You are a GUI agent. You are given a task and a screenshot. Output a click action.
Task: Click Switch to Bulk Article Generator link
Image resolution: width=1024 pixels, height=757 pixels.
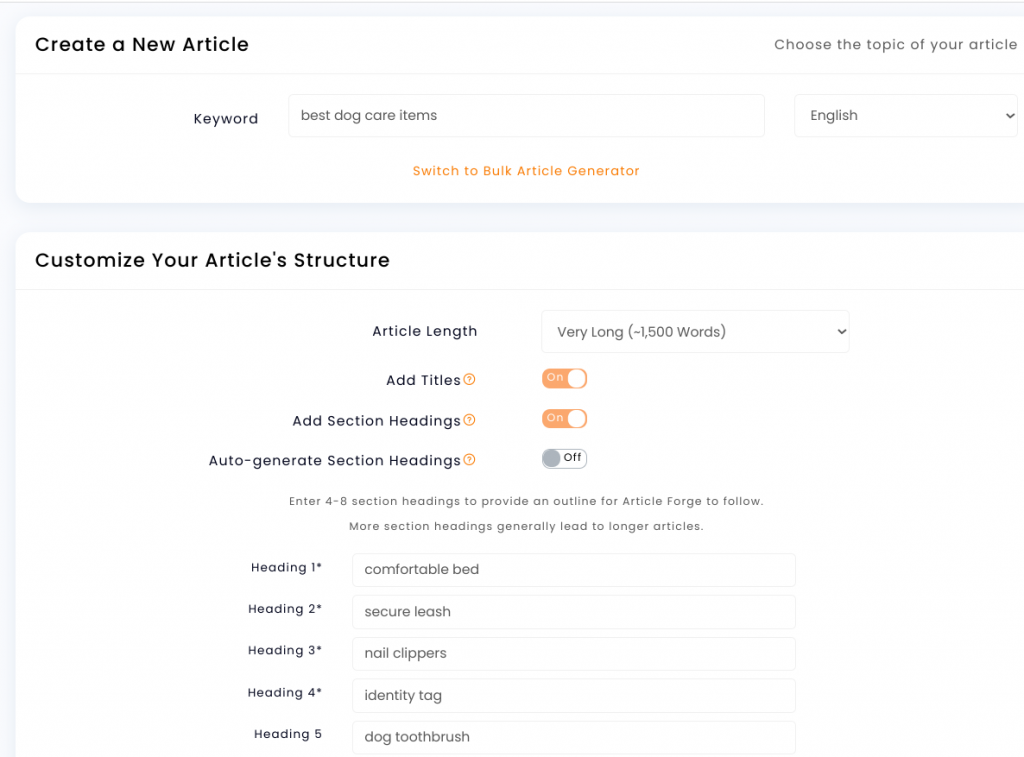[526, 171]
